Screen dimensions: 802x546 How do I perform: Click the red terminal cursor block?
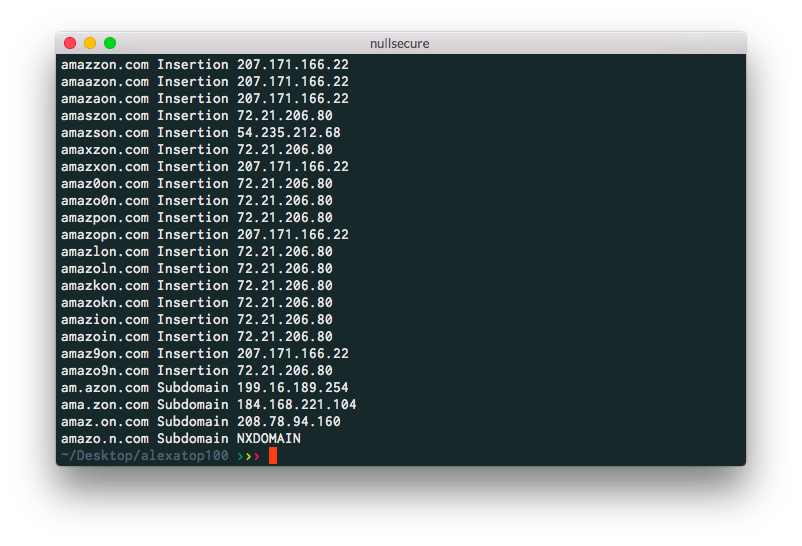coord(273,456)
